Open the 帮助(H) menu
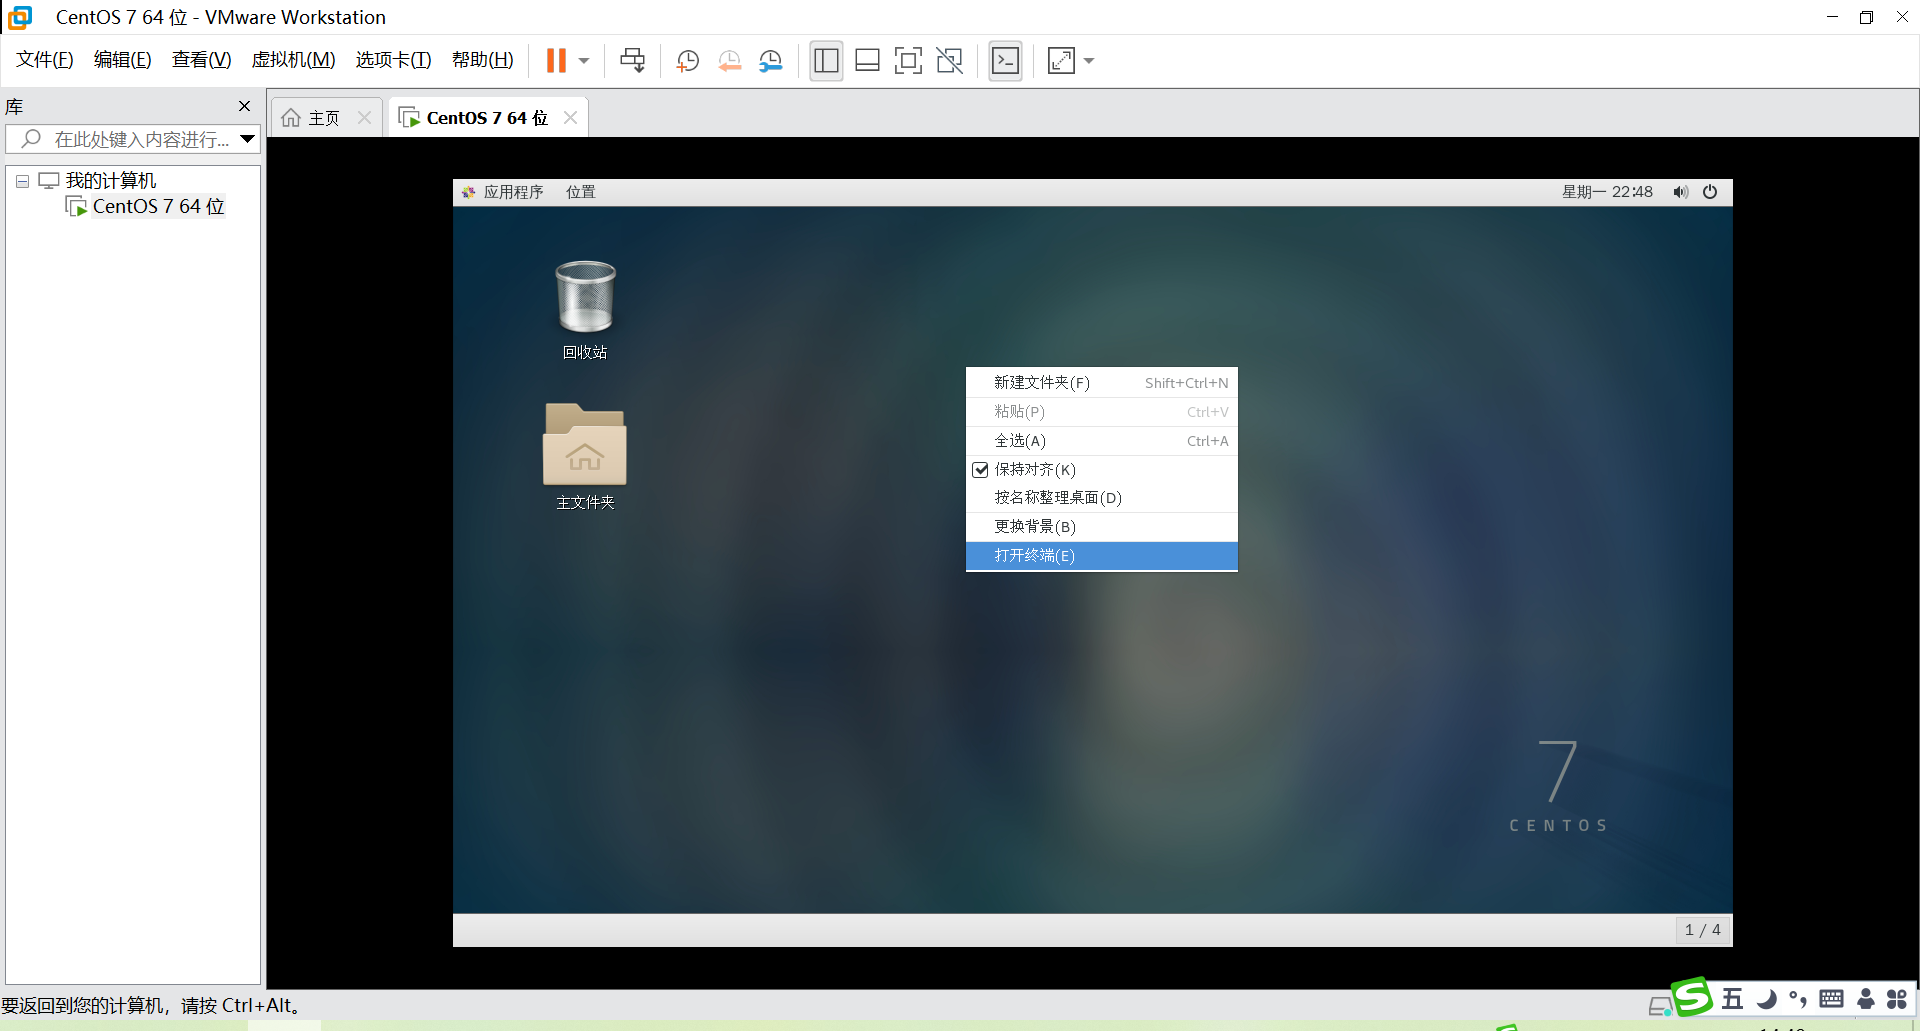 point(483,60)
